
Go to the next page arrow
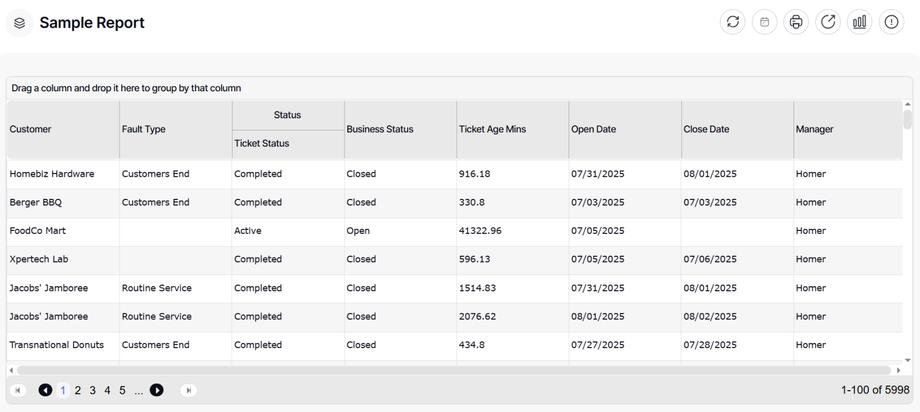coord(157,390)
